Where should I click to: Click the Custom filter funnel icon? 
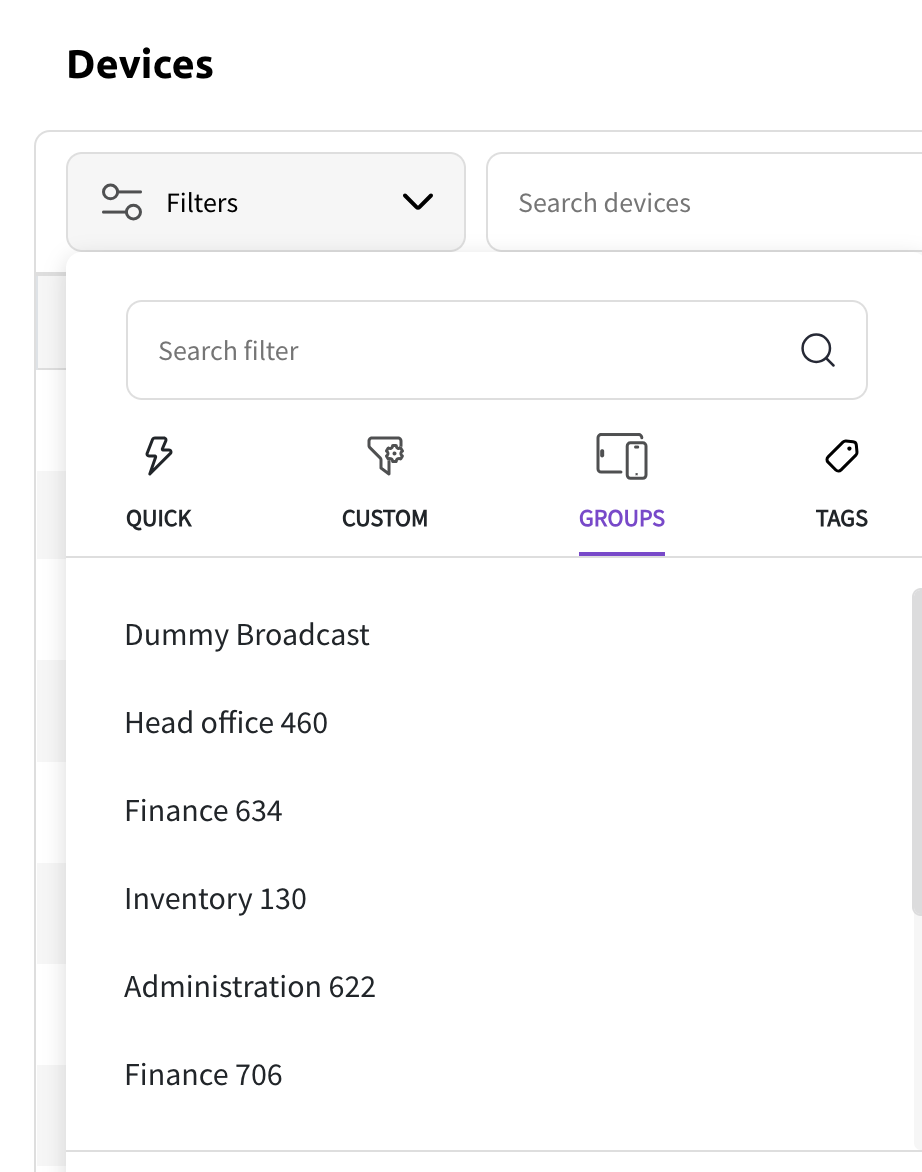coord(385,457)
